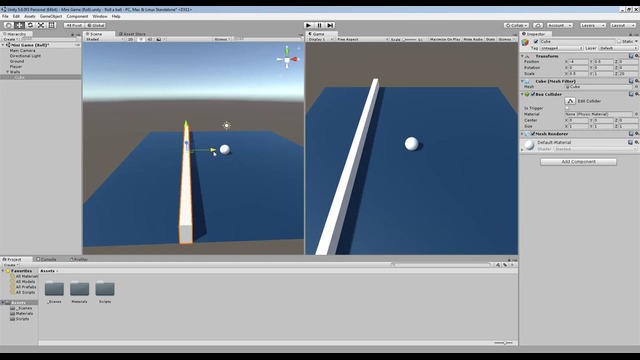
Task: Open the Layer dropdown in Inspector
Action: point(618,48)
